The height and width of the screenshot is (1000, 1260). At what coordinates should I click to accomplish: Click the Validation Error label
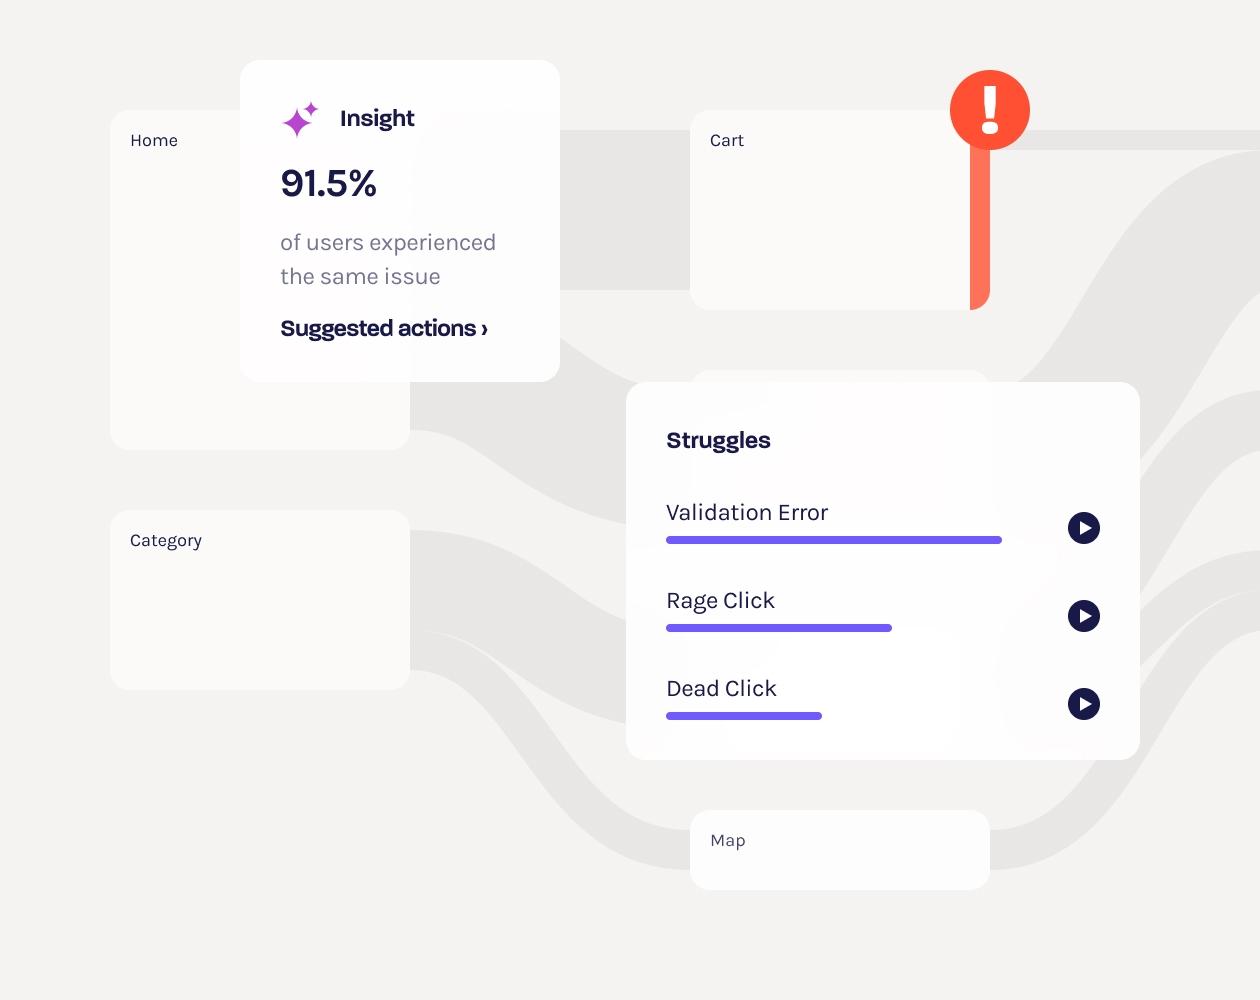point(747,513)
